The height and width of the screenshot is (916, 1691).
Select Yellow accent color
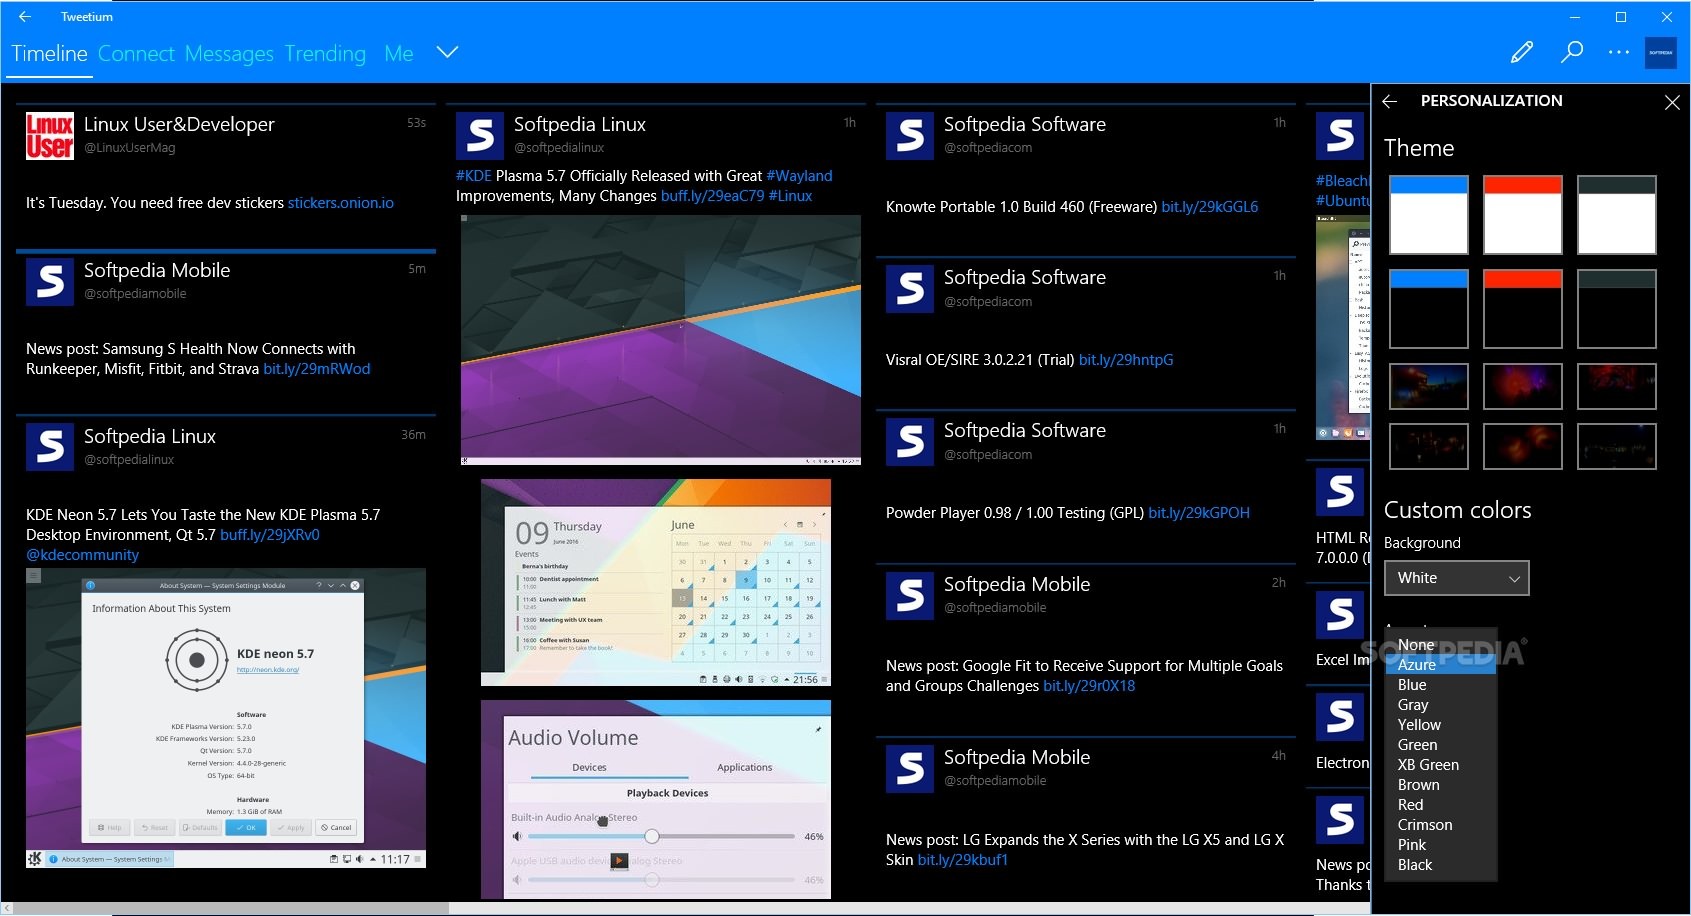pyautogui.click(x=1440, y=725)
